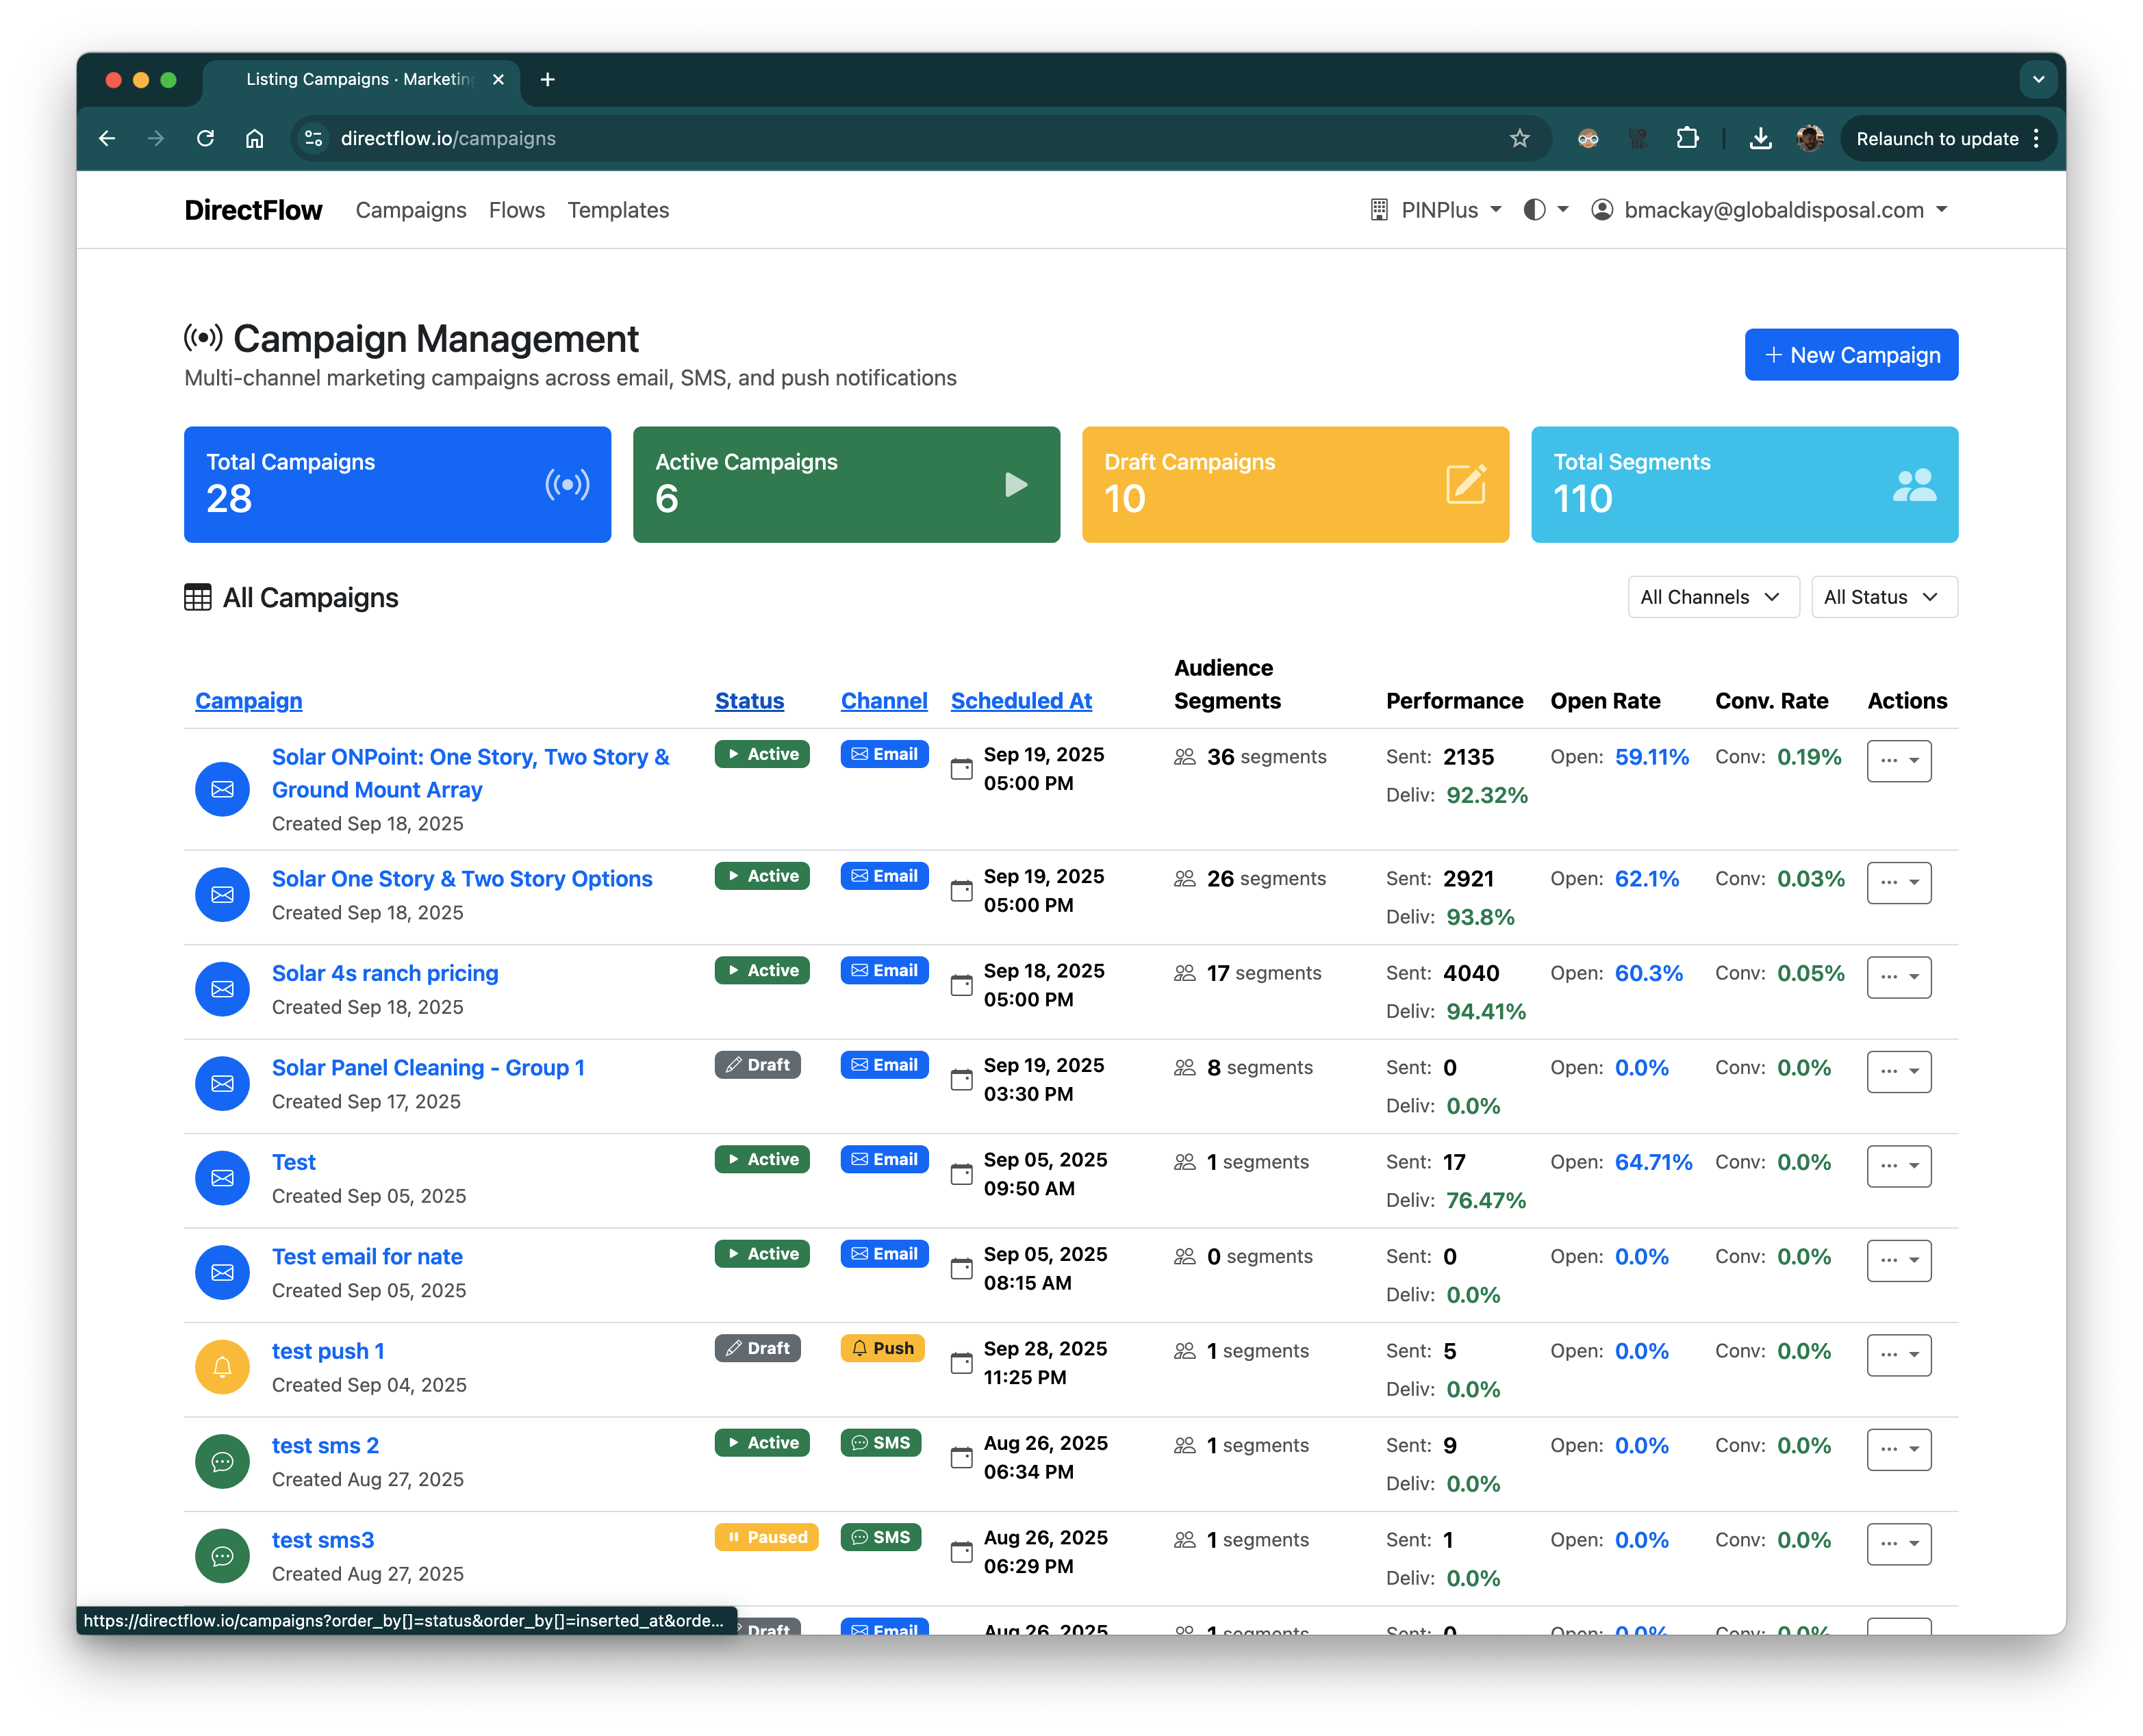Toggle the light/dark theme switcher
The width and height of the screenshot is (2143, 1736).
tap(1545, 210)
